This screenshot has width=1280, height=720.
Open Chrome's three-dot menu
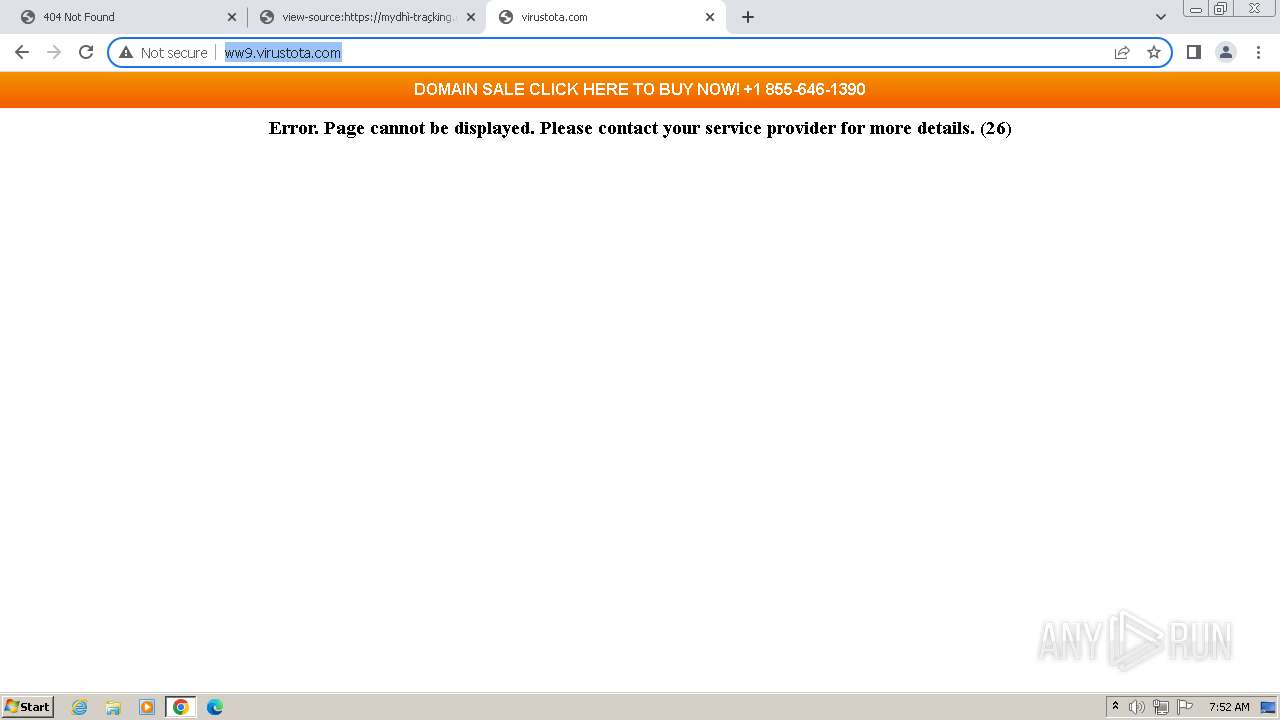click(1258, 52)
